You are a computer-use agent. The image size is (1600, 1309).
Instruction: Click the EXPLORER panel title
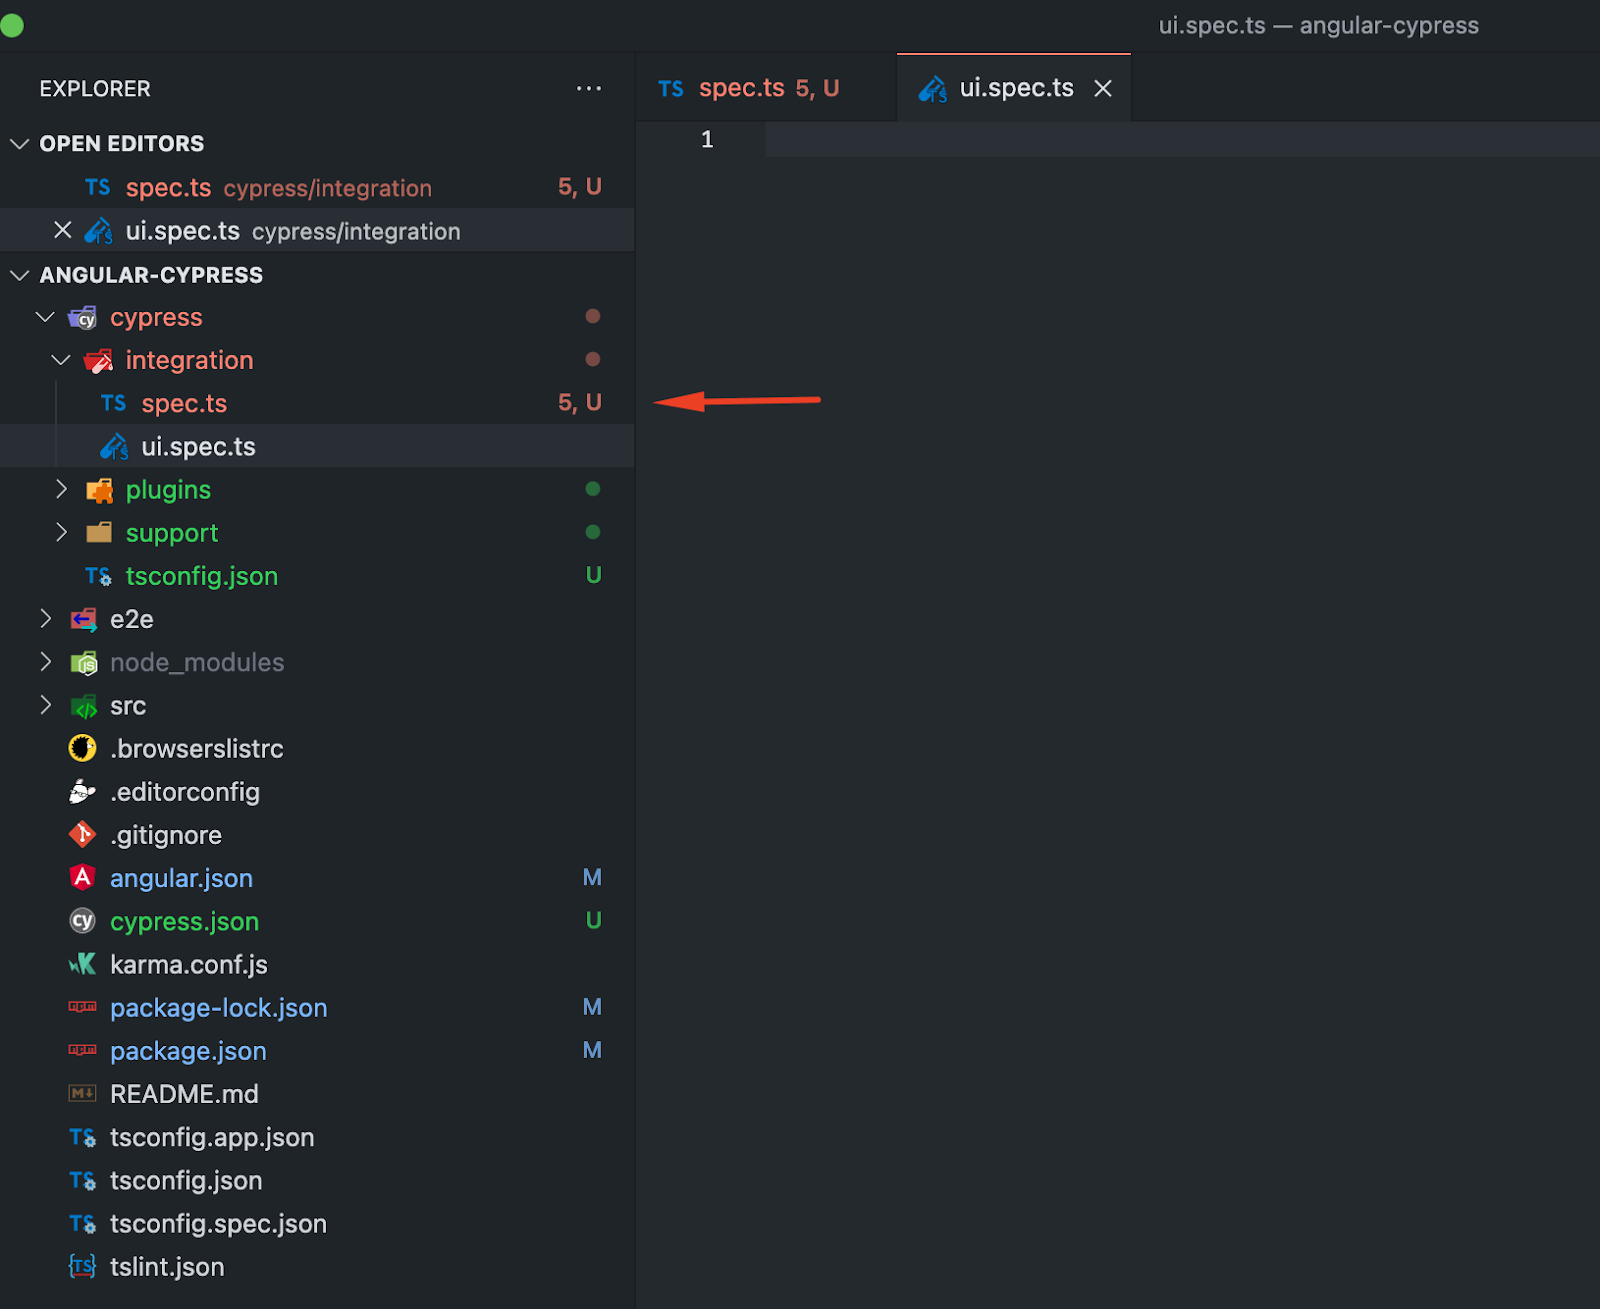tap(95, 89)
